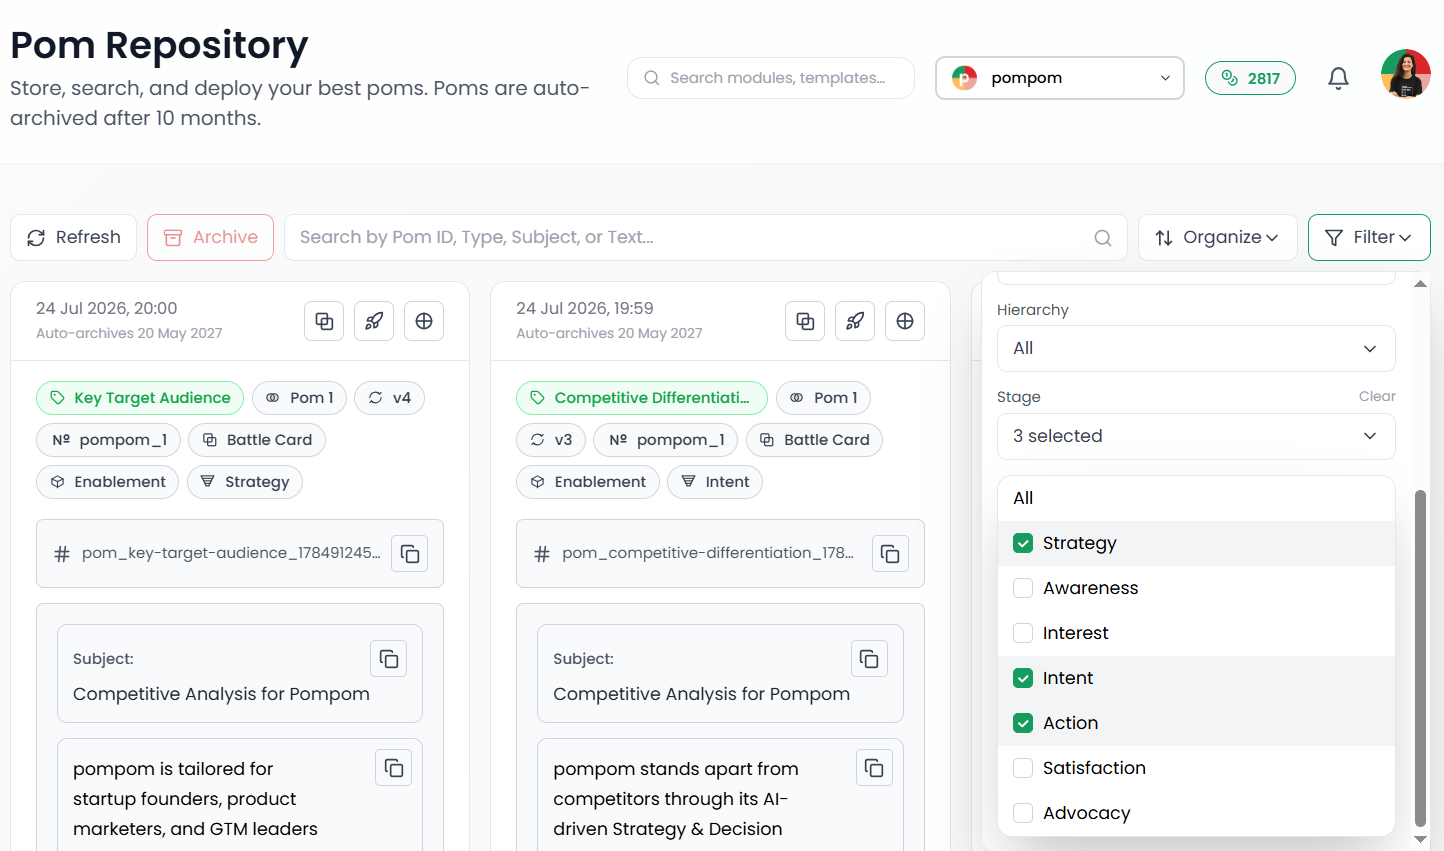This screenshot has height=851, width=1444.
Task: Open the pompom workspace dropdown
Action: [x=1060, y=78]
